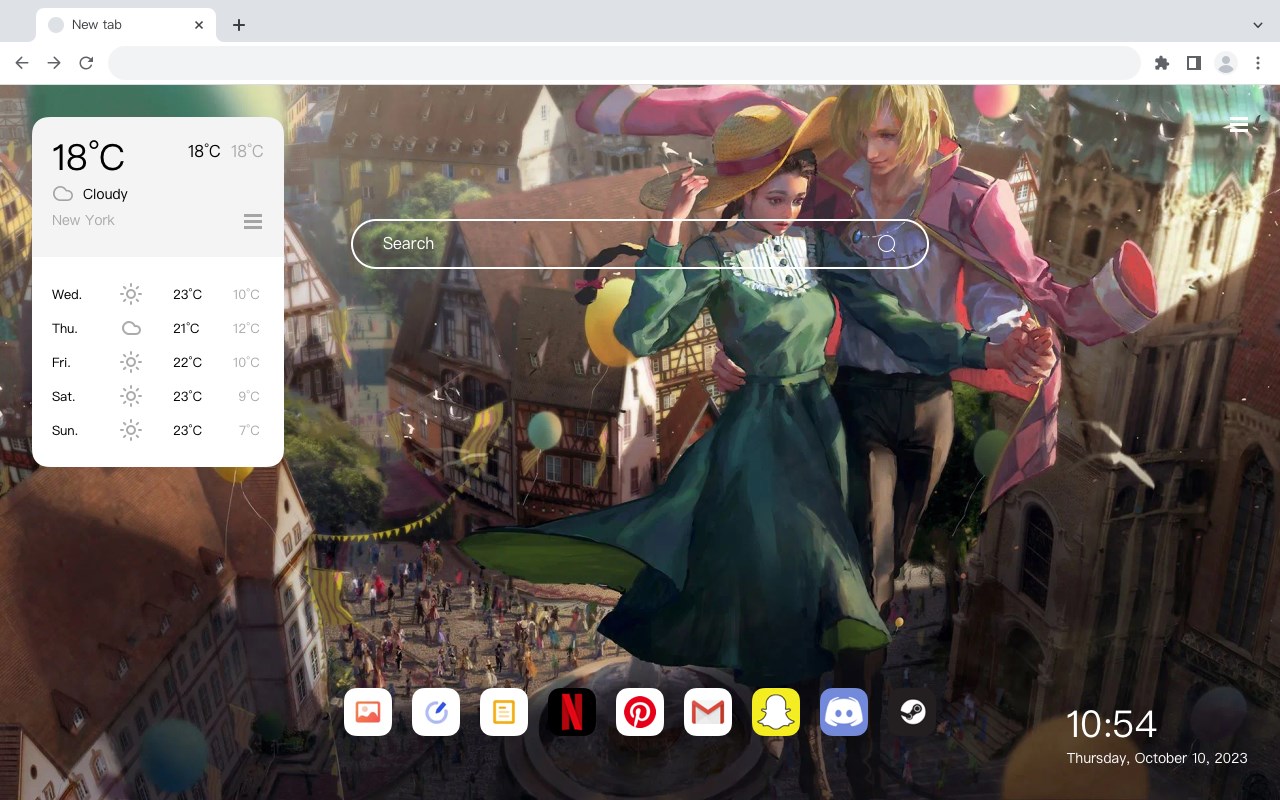Open the Chrome profile avatar
Screen dimensions: 1280x800
pyautogui.click(x=1226, y=63)
